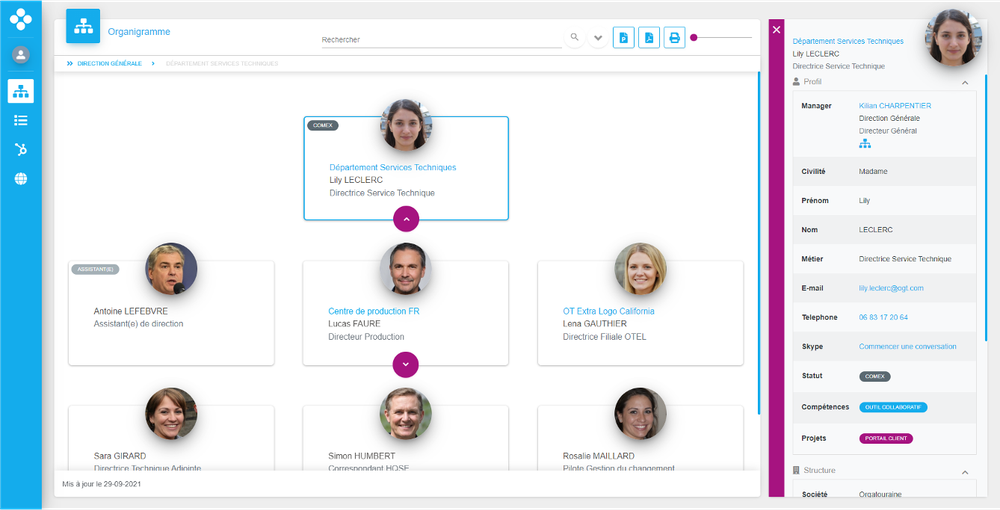
Task: Select the organigramme sidebar icon
Action: [x=20, y=91]
